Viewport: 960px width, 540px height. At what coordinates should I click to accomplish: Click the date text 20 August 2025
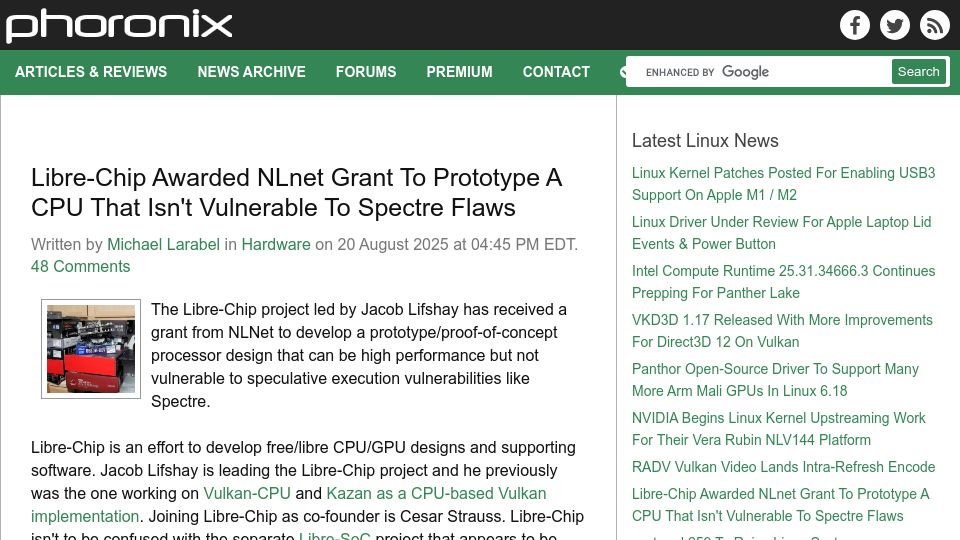tap(392, 244)
